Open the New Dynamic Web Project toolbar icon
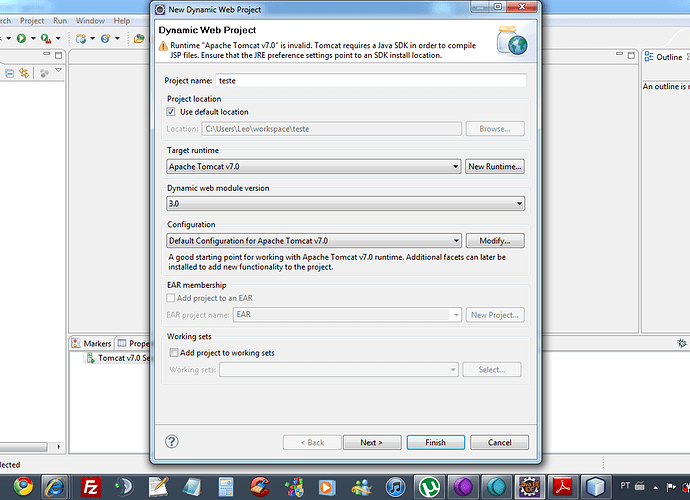The height and width of the screenshot is (500, 690). [81, 38]
